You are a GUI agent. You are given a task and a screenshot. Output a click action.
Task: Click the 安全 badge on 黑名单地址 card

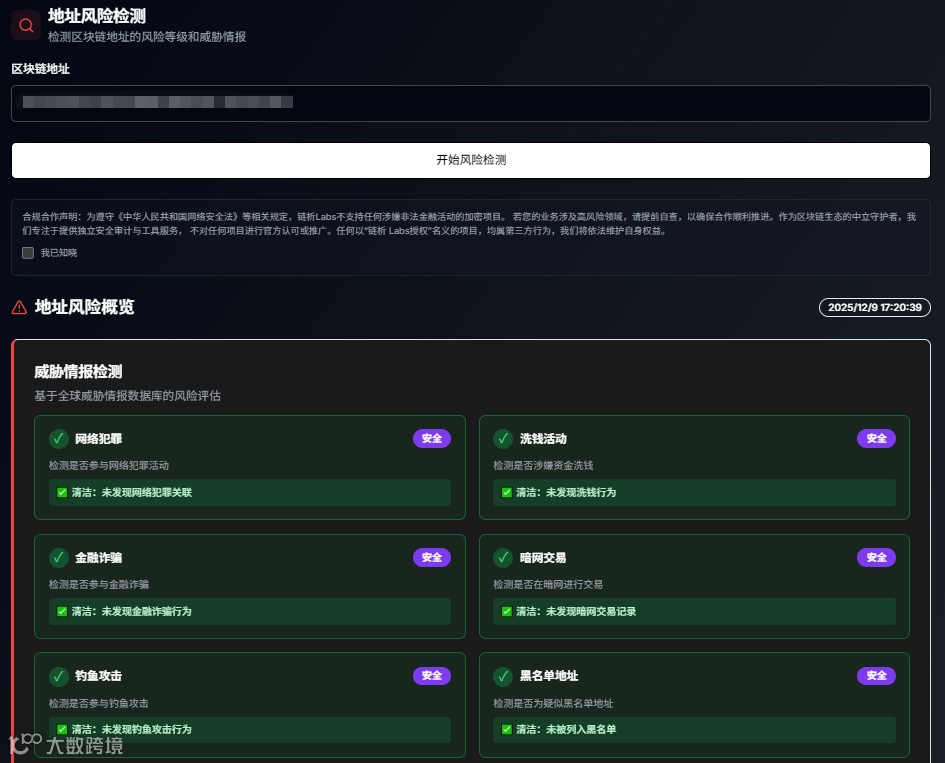[876, 676]
